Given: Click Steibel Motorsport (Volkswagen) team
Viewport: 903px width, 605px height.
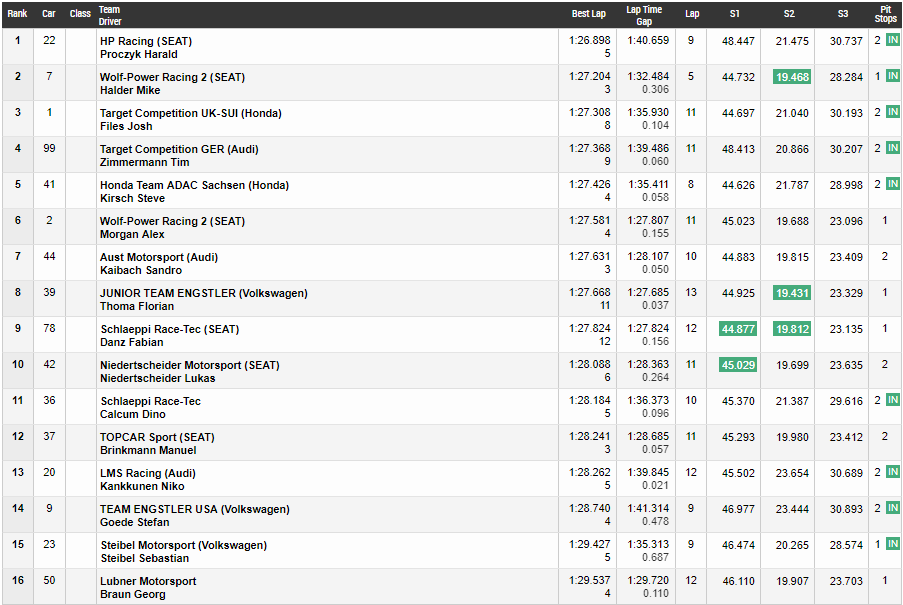Looking at the screenshot, I should pos(184,545).
